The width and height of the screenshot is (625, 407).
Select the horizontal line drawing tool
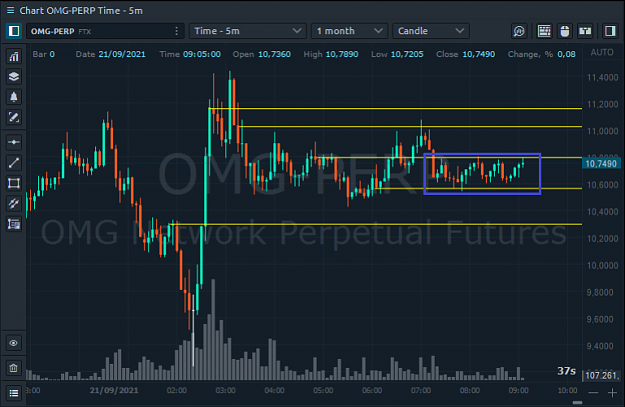pyautogui.click(x=14, y=142)
